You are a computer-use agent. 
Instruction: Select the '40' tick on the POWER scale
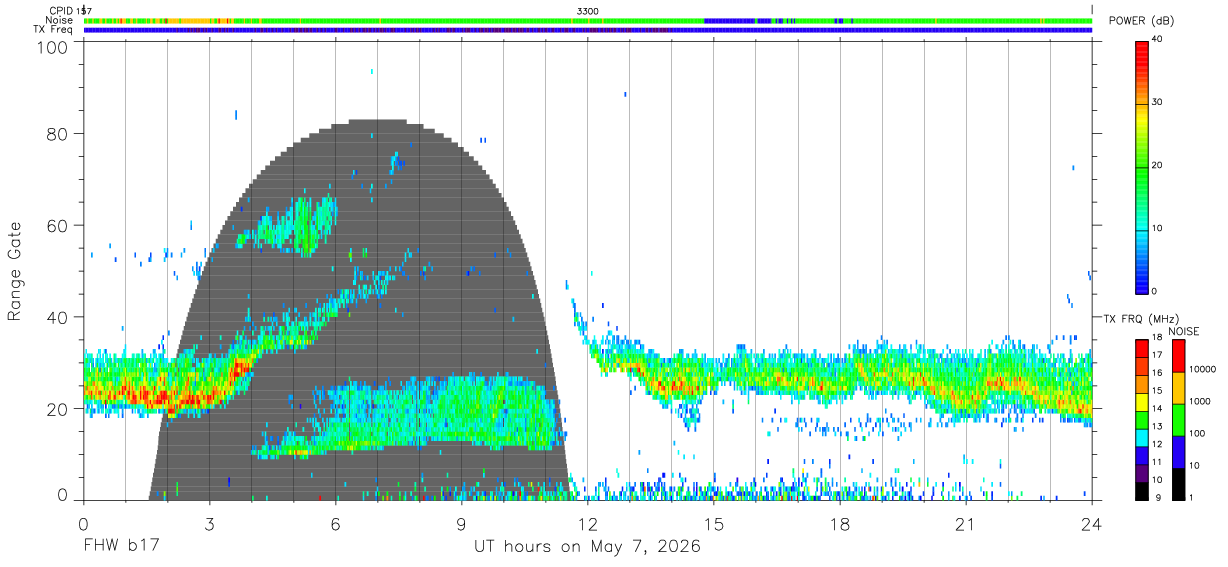pos(1158,39)
